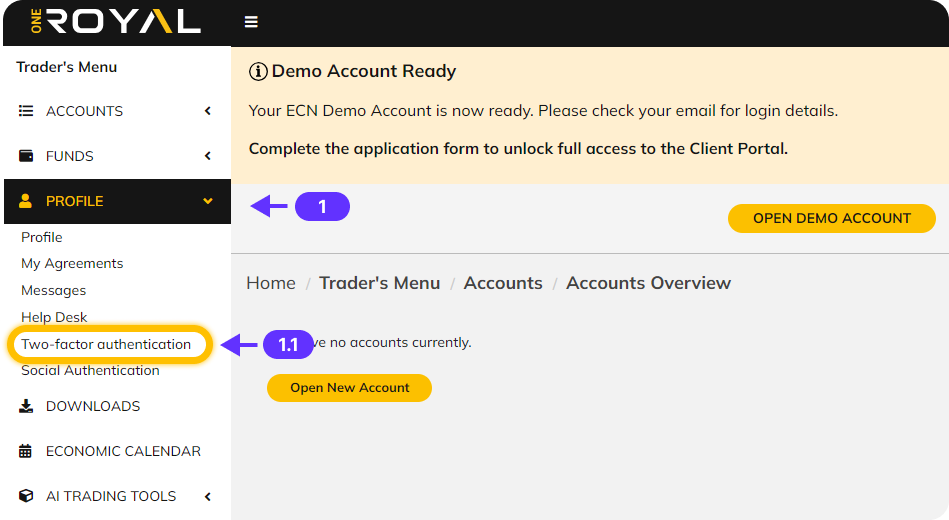The image size is (949, 520).
Task: Click the One Royal logo
Action: click(x=115, y=22)
